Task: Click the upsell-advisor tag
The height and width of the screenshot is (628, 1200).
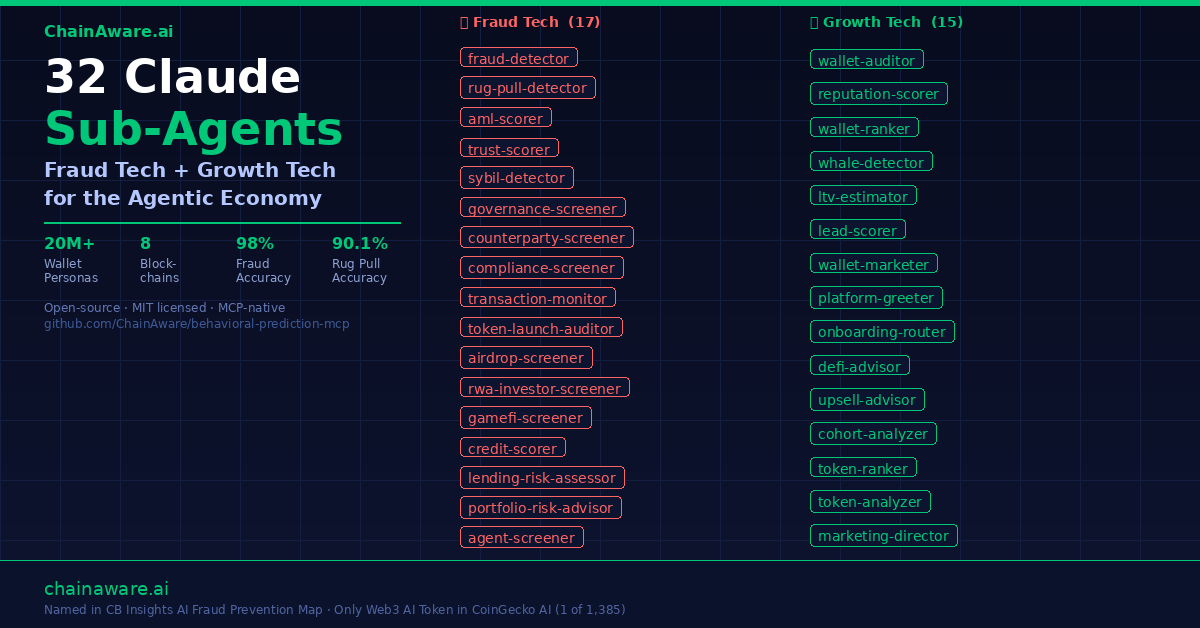Action: (x=867, y=400)
